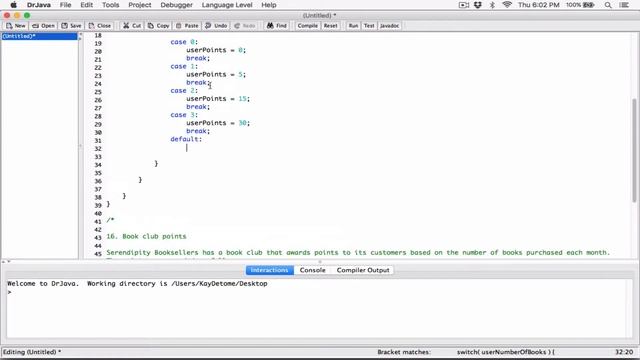Click the Serendipity Booksellers comment line
The image size is (640, 360).
358,253
